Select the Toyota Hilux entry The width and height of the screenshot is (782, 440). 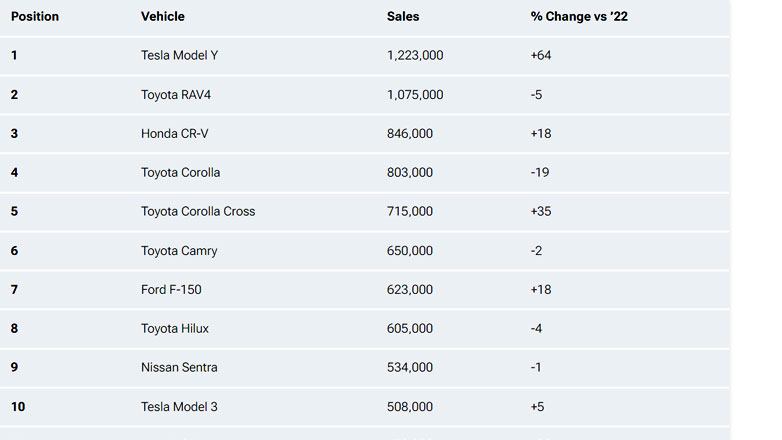click(x=175, y=329)
